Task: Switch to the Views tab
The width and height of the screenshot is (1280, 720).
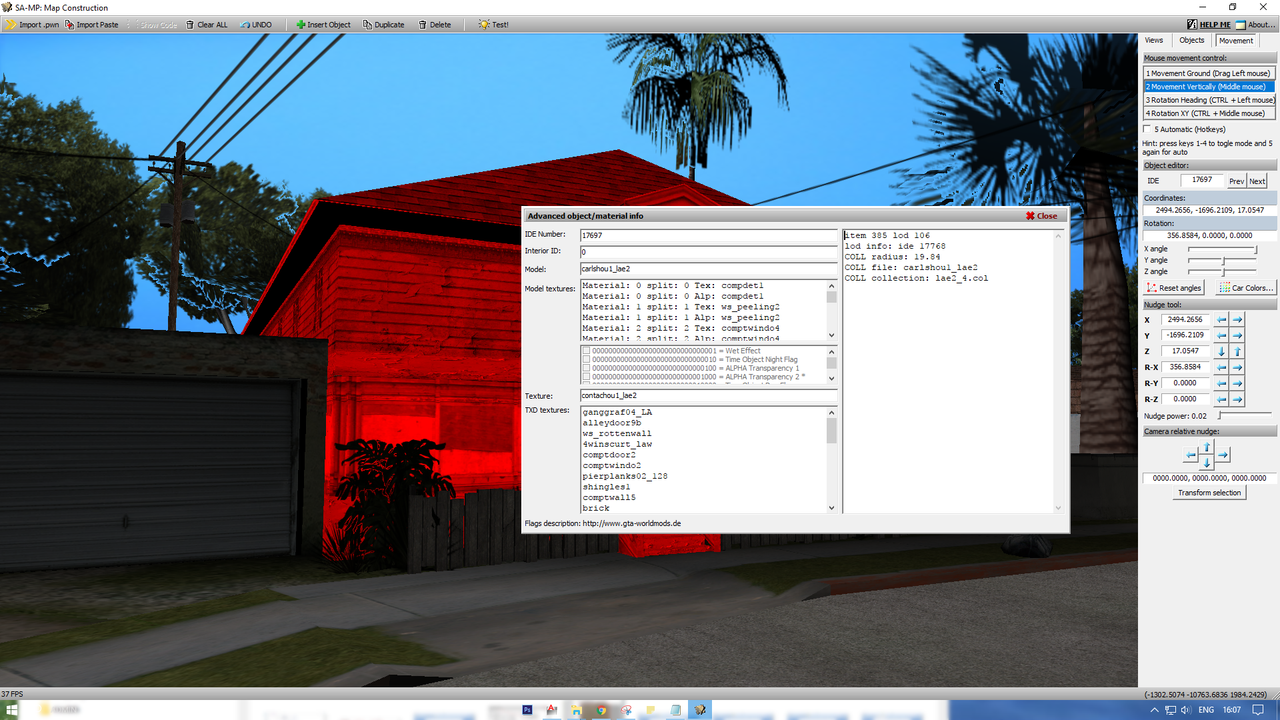Action: 1154,40
